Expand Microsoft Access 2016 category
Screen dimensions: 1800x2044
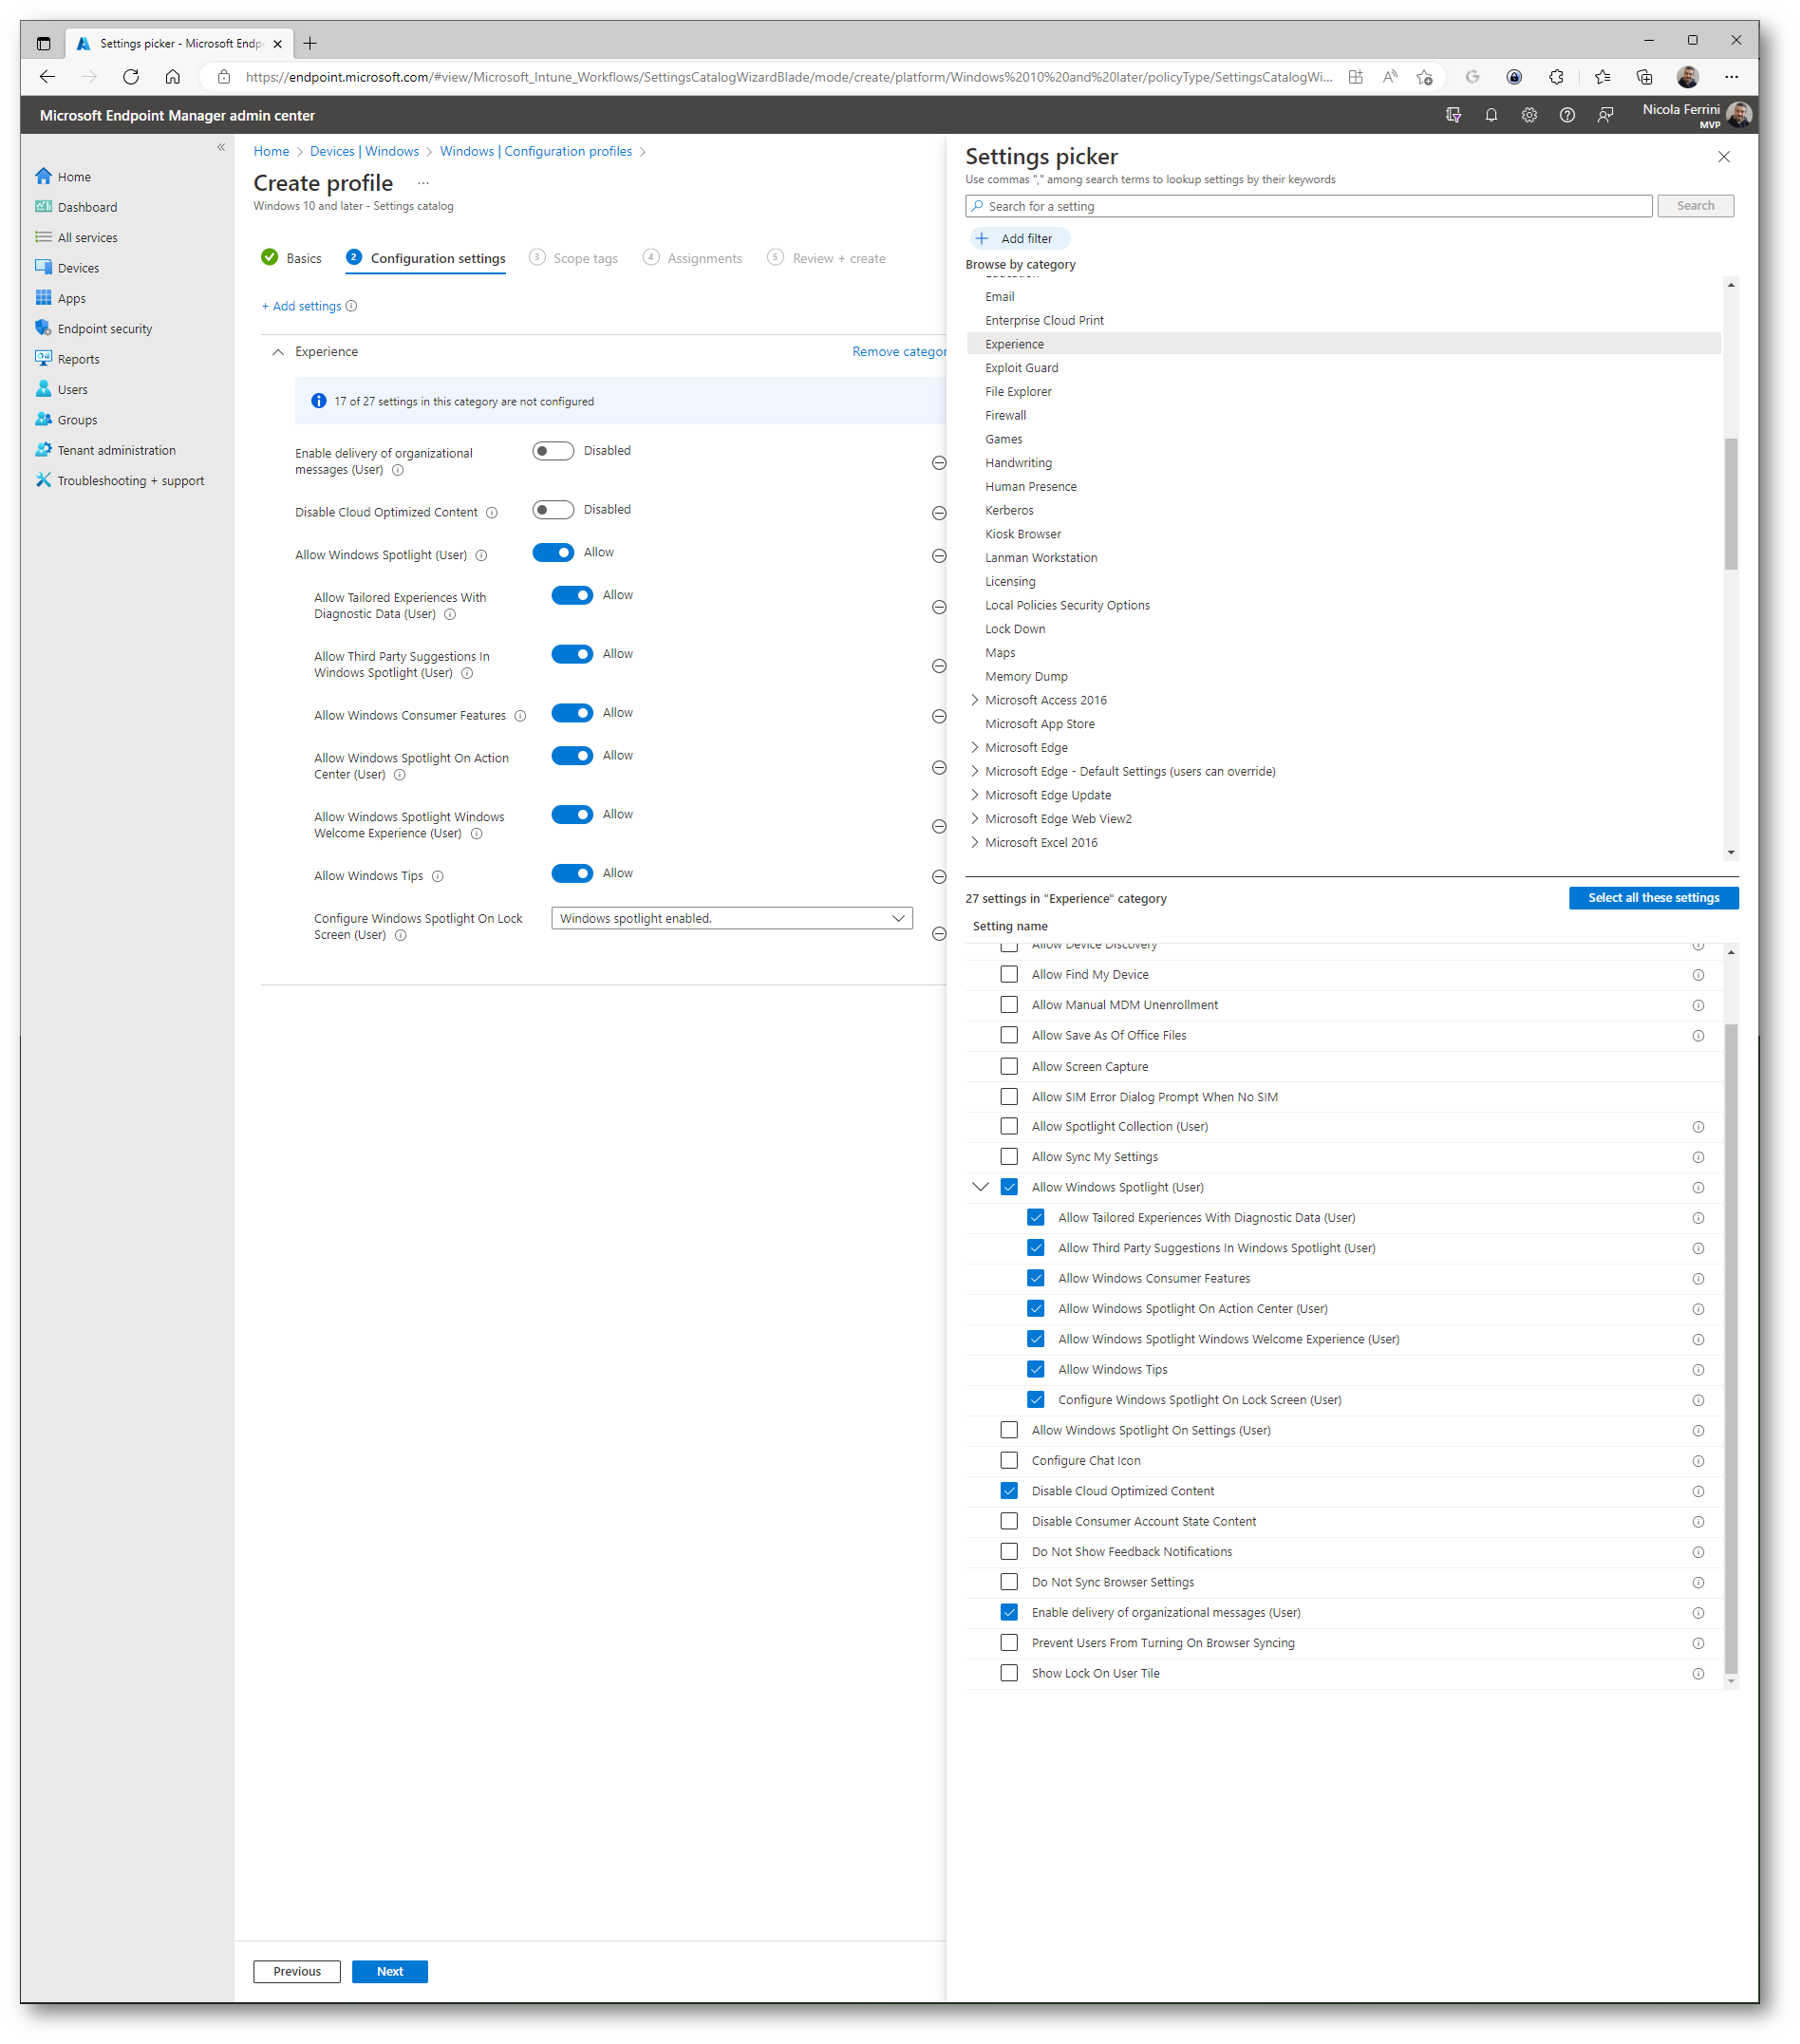tap(975, 700)
